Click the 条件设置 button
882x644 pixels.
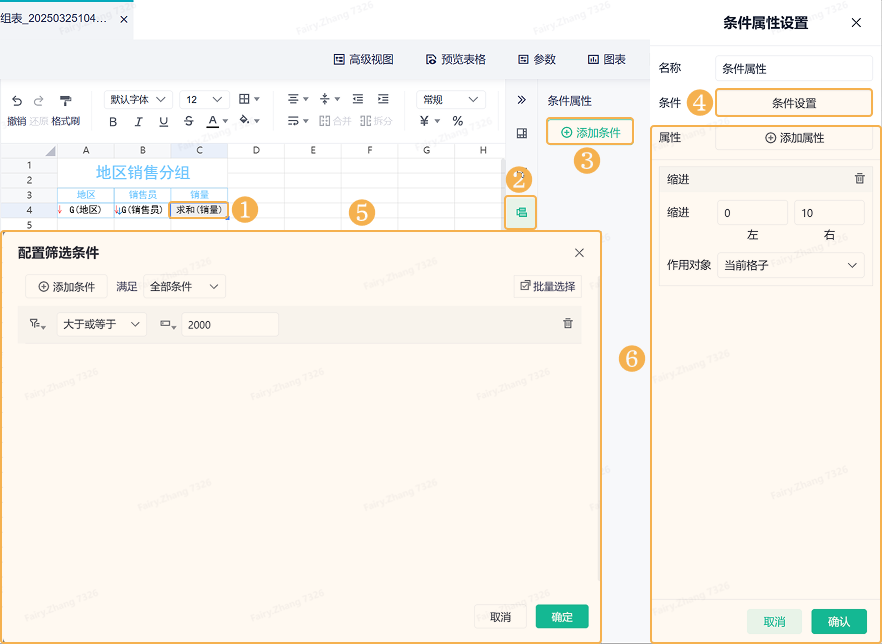coord(794,103)
